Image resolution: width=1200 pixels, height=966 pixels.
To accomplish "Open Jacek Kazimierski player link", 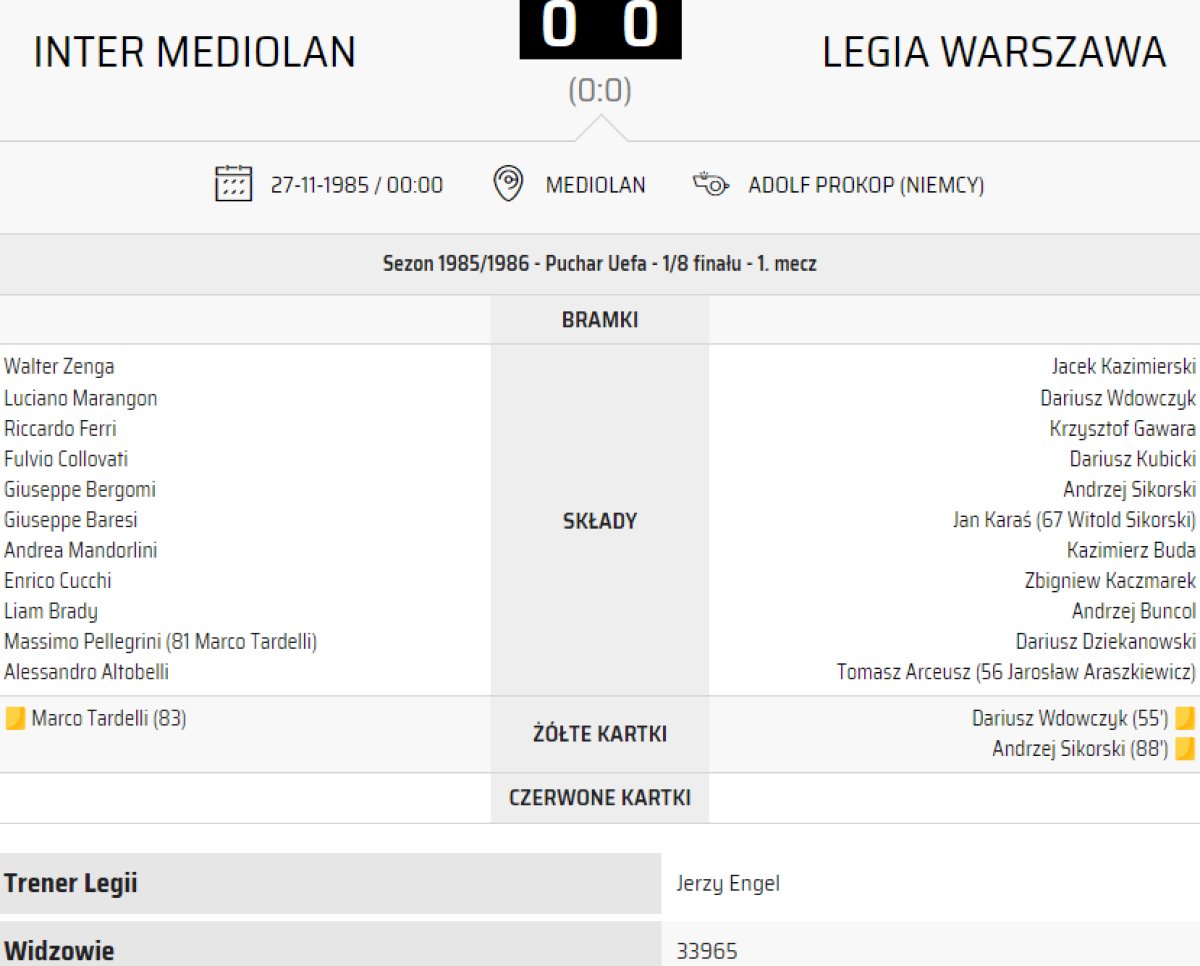I will (1123, 367).
